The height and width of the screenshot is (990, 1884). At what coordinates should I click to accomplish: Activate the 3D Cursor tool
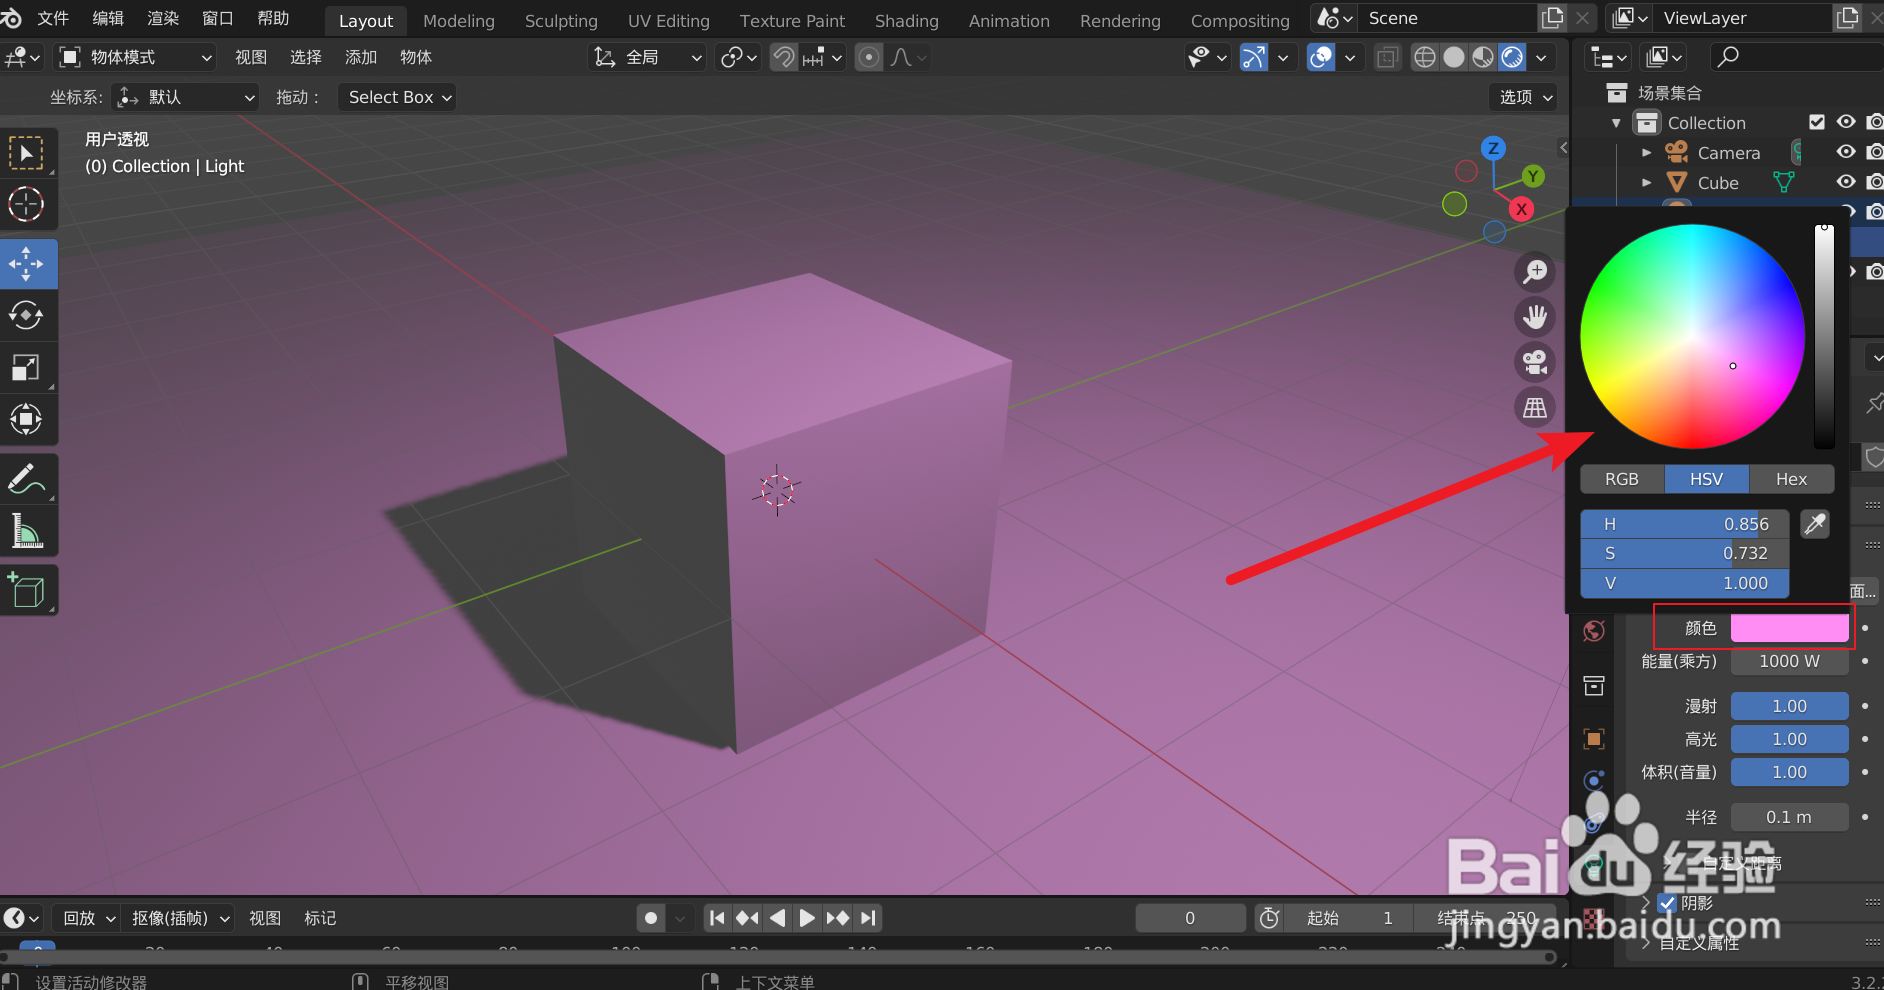(x=27, y=205)
